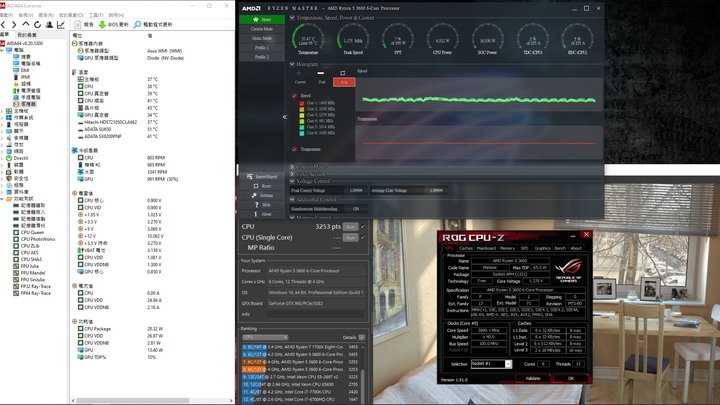Click the Peak histogram button
The height and width of the screenshot is (405, 720).
322,82
